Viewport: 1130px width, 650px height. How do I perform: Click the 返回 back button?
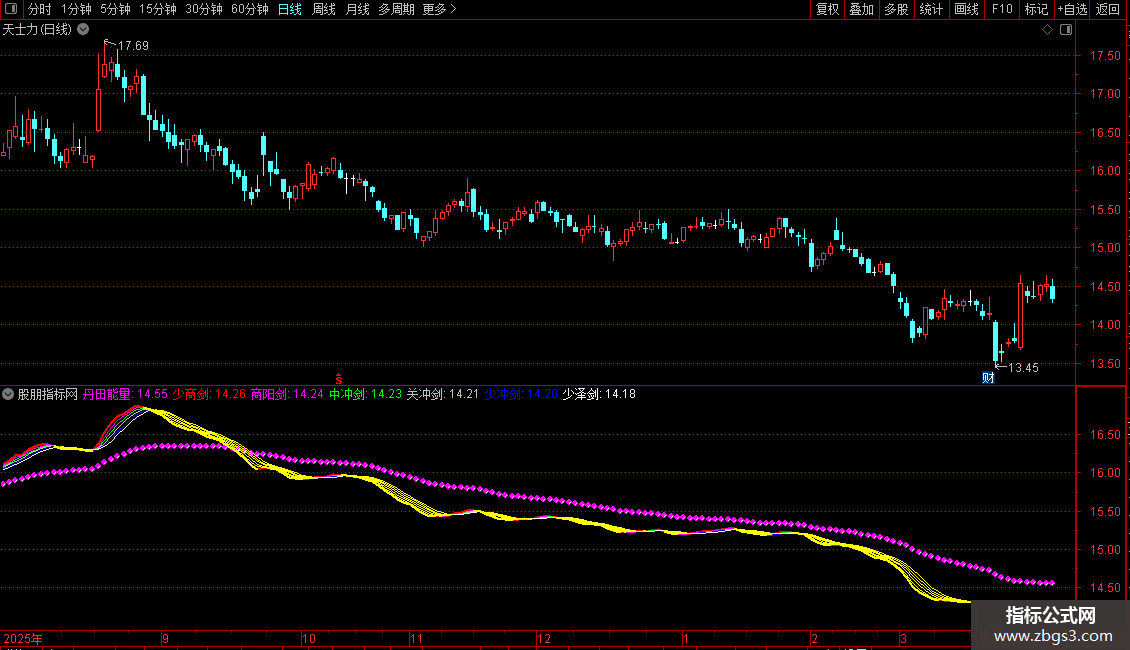(x=1108, y=9)
